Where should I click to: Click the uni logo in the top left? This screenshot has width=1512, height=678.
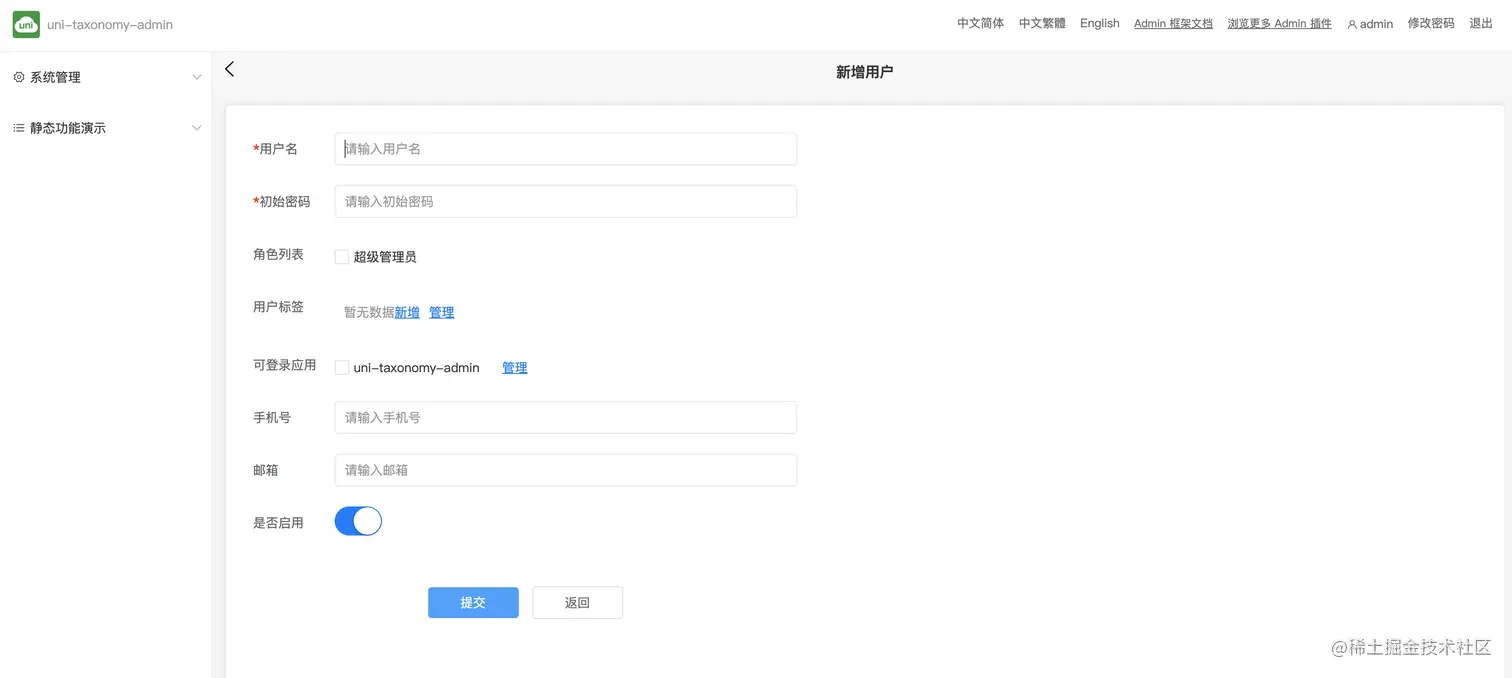26,24
